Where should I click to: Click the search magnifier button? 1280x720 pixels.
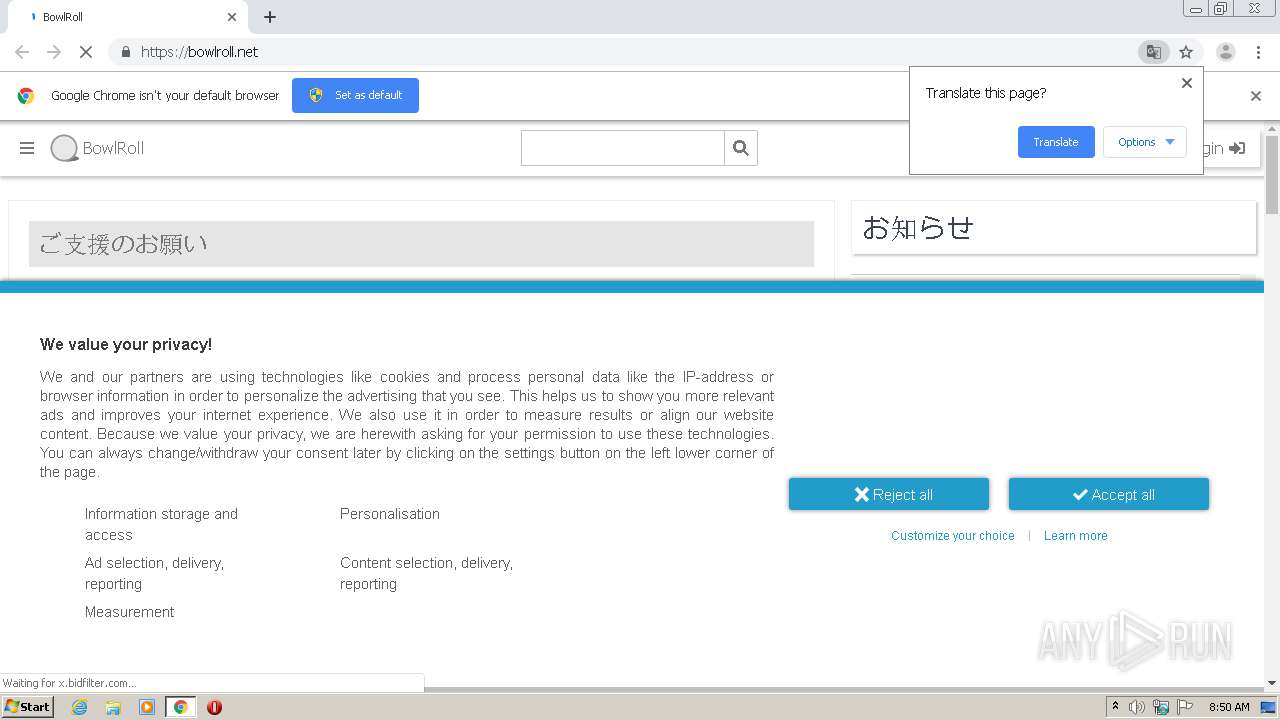[741, 148]
